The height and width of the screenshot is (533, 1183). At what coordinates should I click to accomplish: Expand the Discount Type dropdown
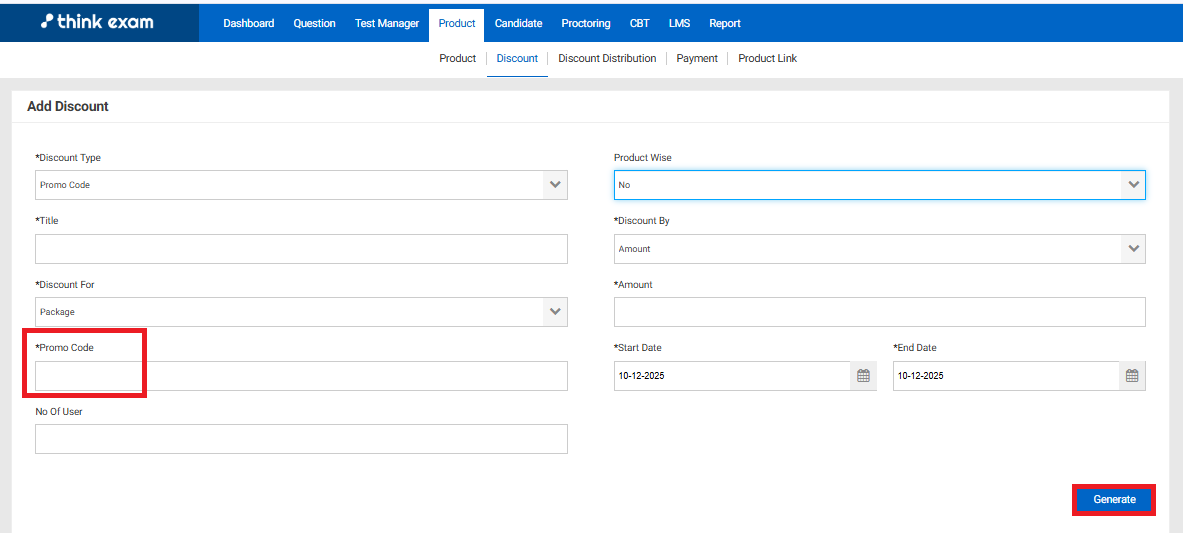(555, 185)
